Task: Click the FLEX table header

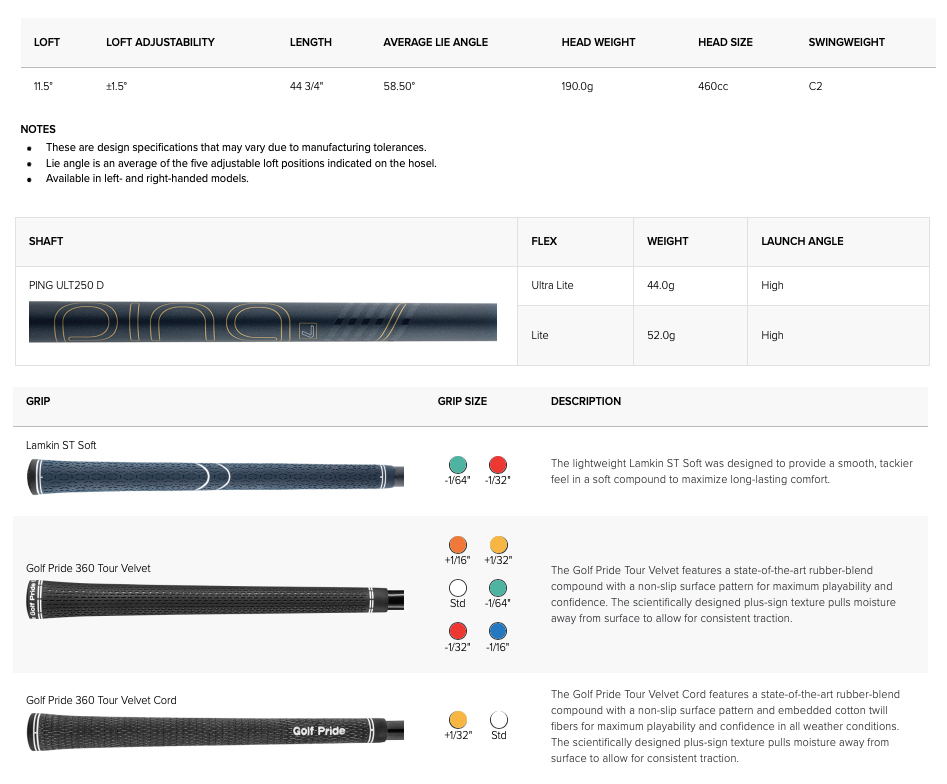Action: coord(544,242)
